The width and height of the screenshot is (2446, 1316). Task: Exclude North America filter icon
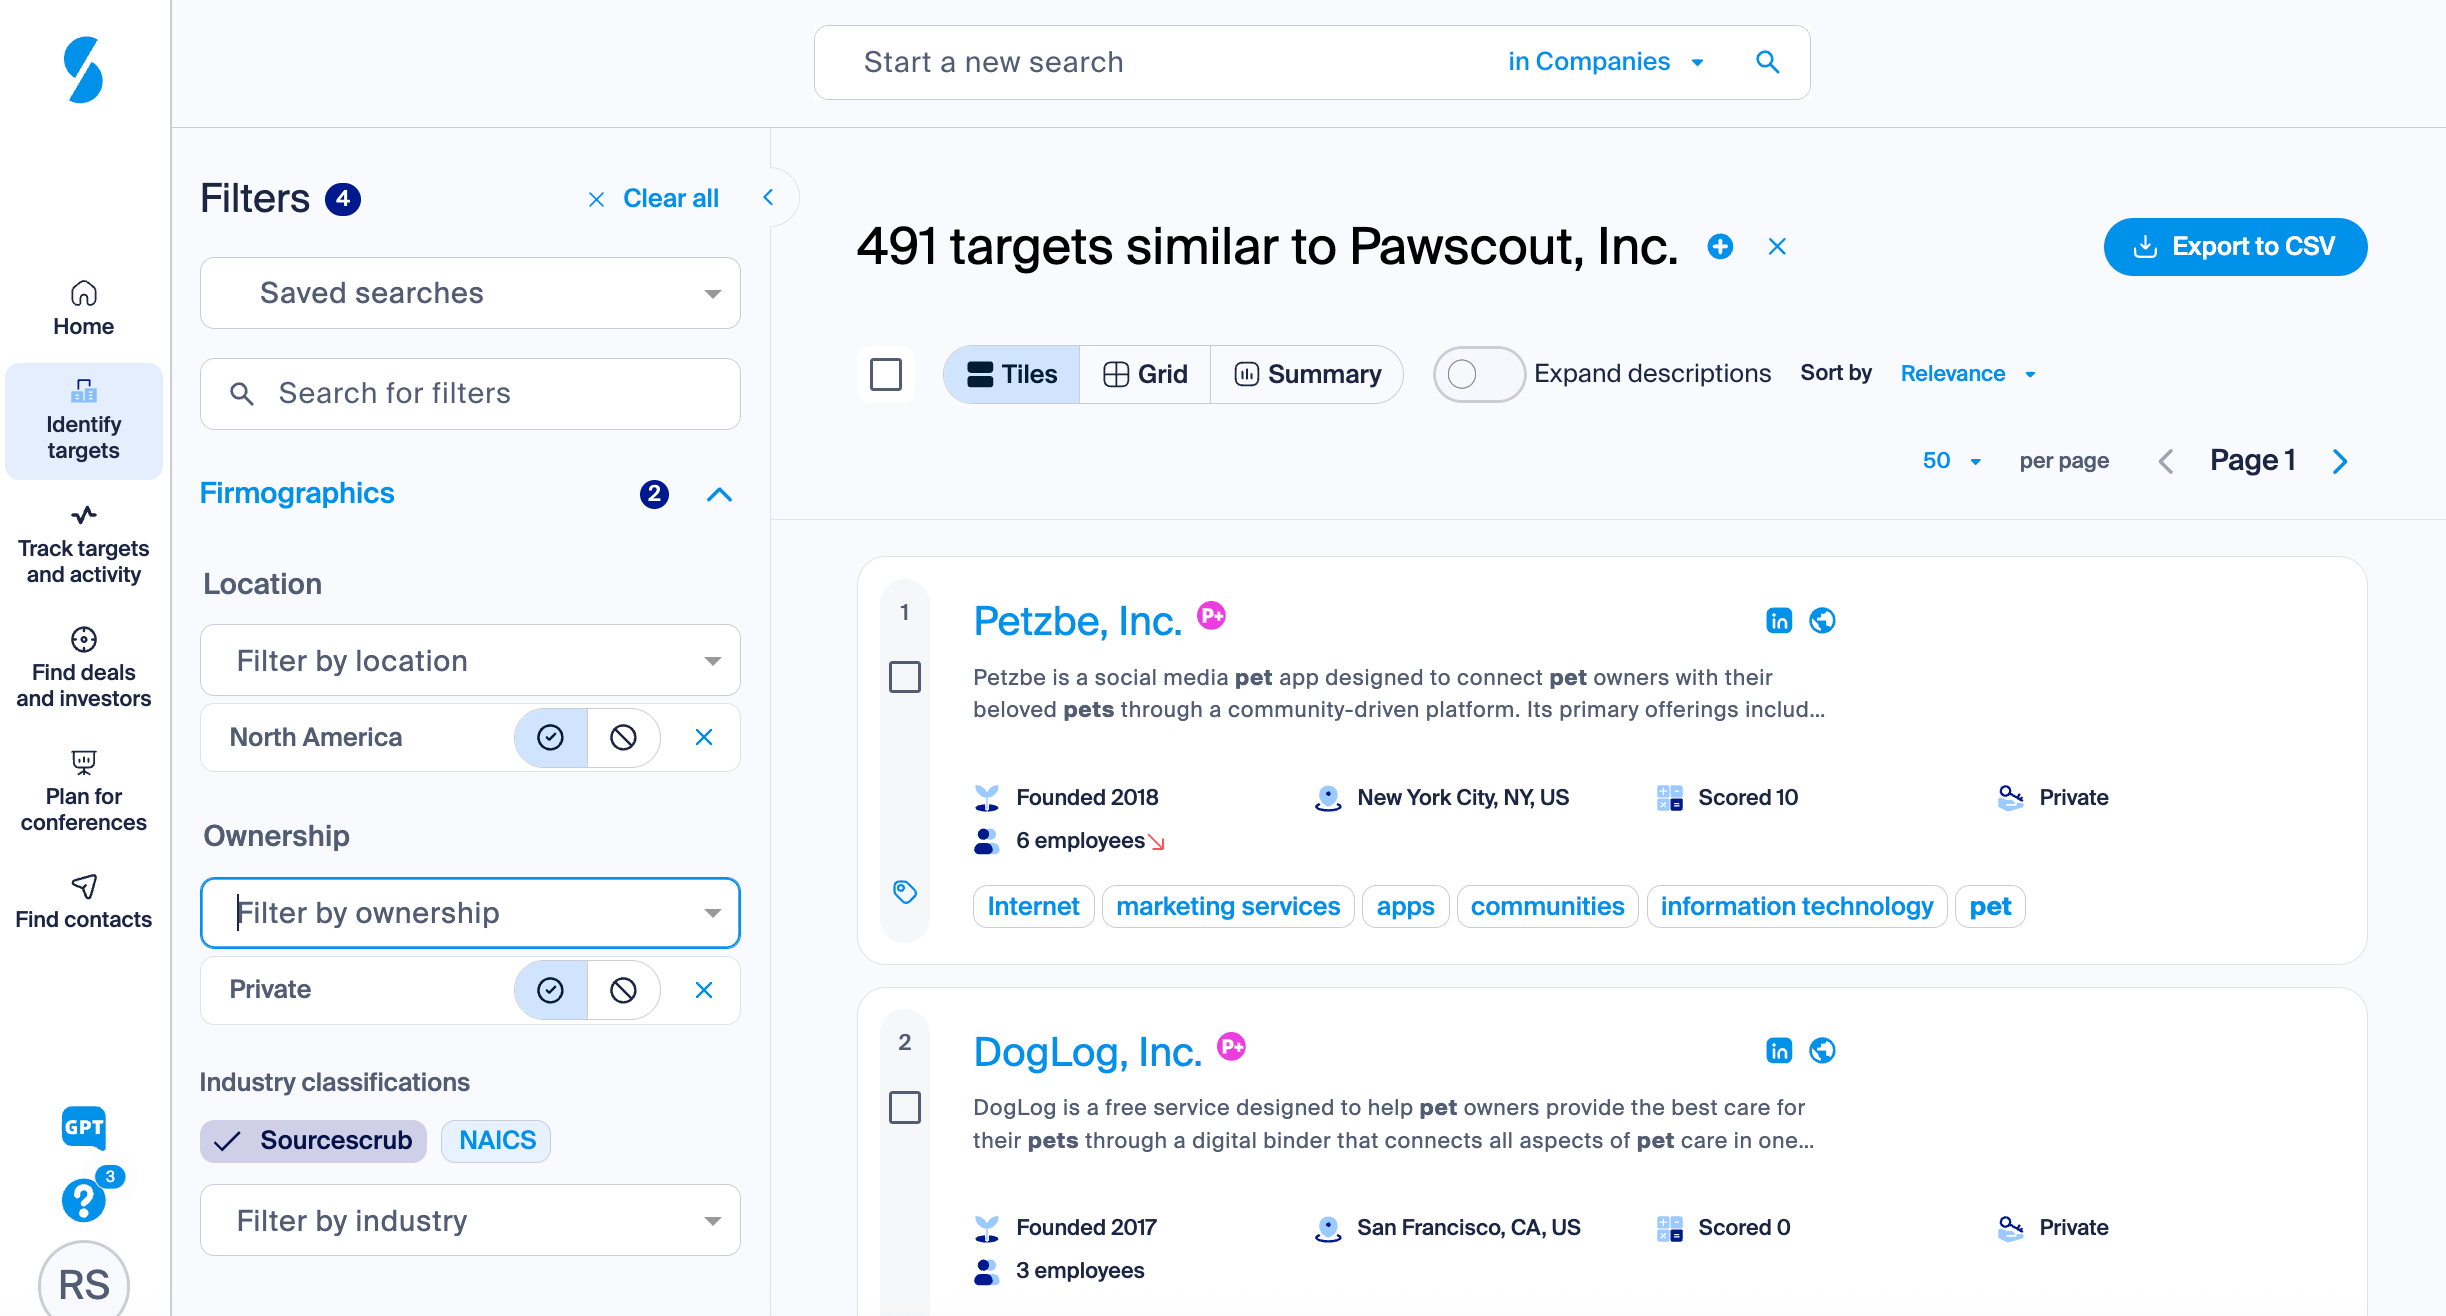click(623, 738)
